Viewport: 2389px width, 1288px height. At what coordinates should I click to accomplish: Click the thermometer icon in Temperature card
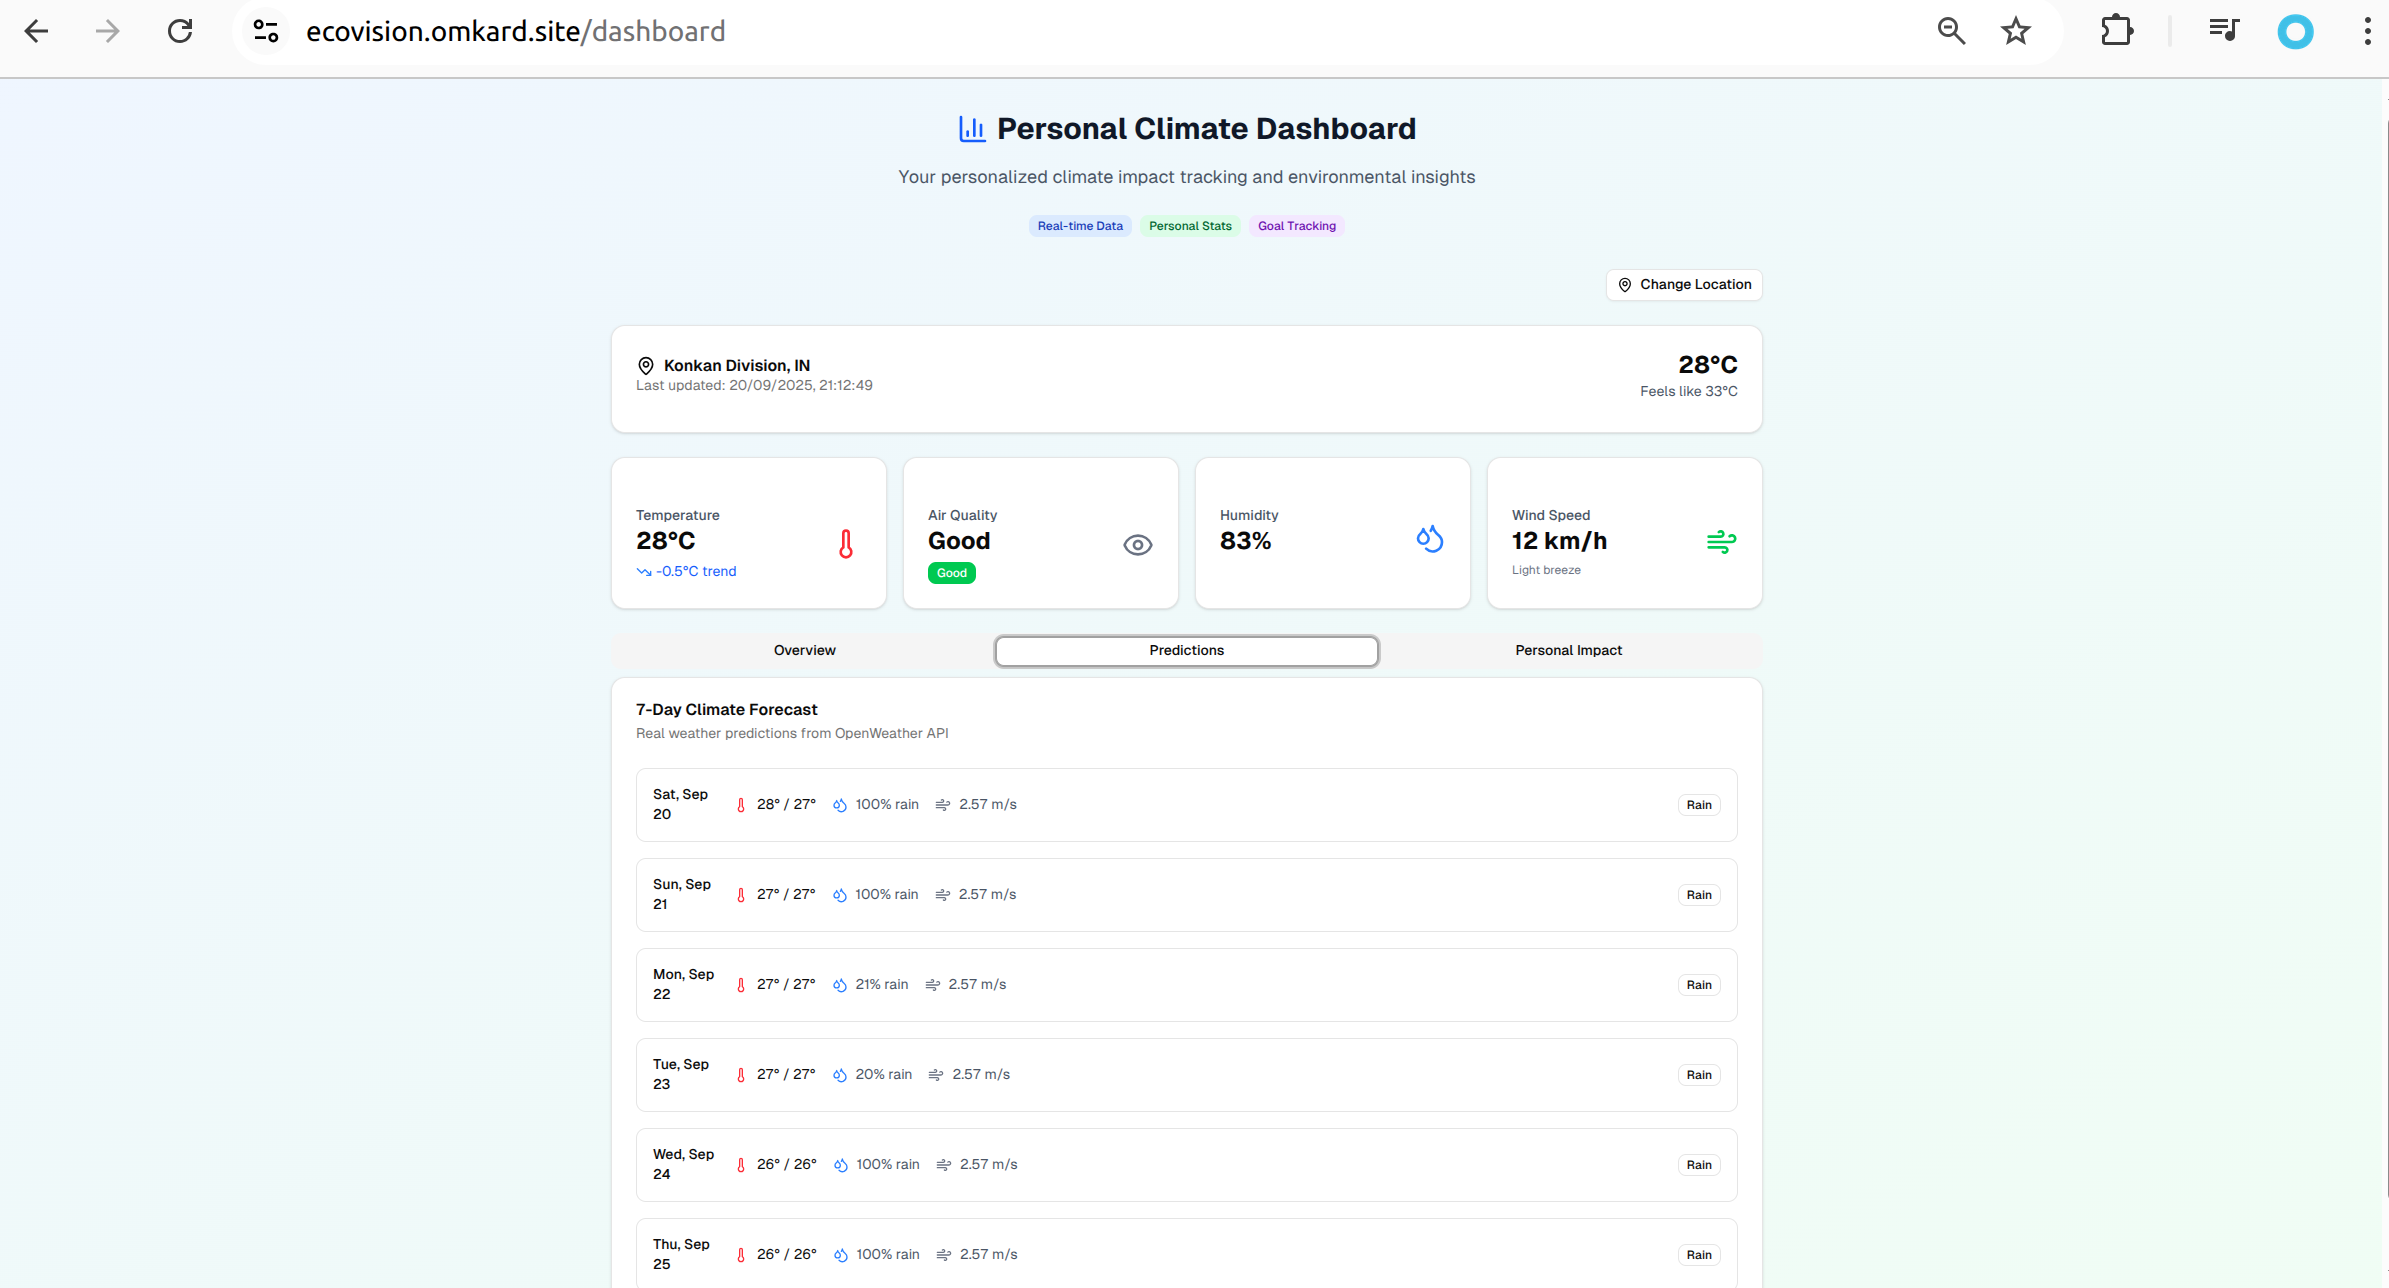[845, 544]
